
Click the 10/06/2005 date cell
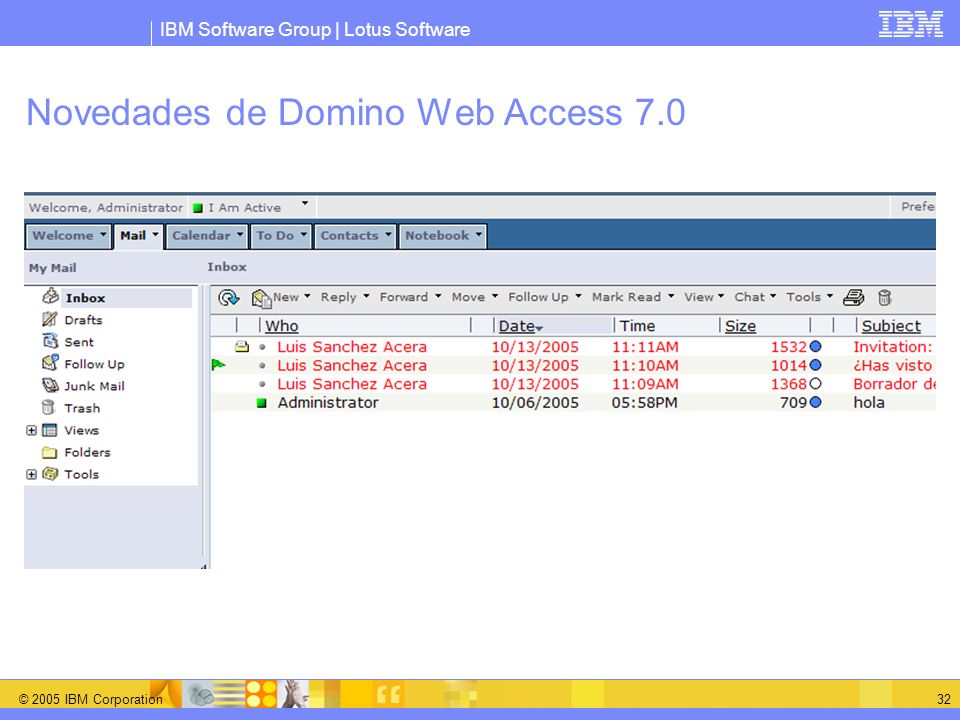point(534,402)
